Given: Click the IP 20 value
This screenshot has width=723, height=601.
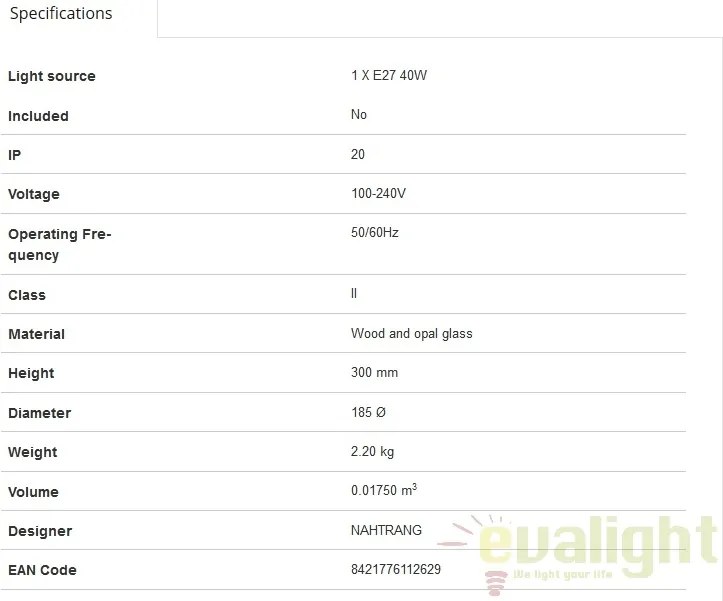Looking at the screenshot, I should [x=357, y=154].
